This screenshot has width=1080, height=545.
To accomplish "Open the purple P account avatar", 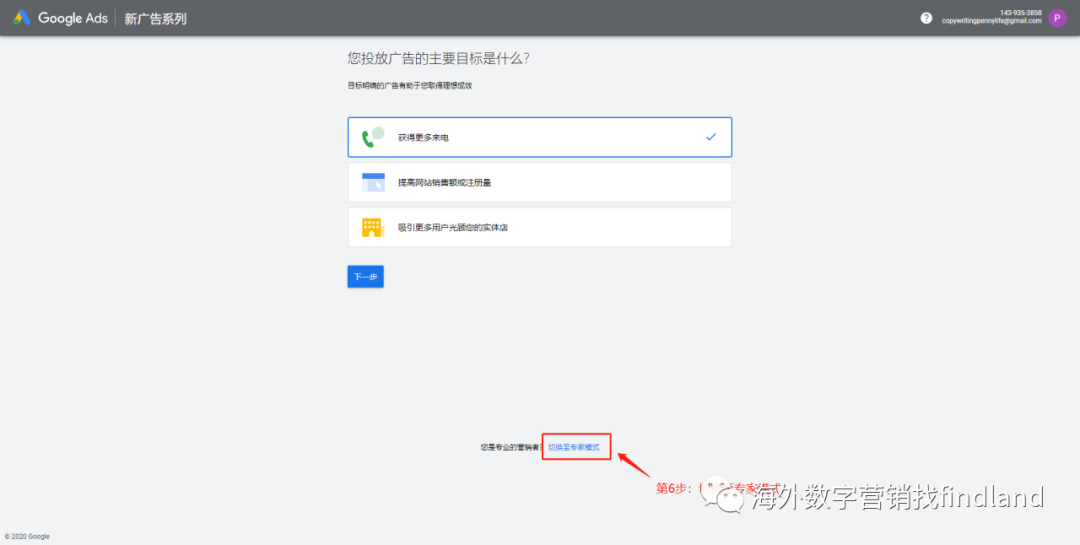I will pyautogui.click(x=1057, y=18).
